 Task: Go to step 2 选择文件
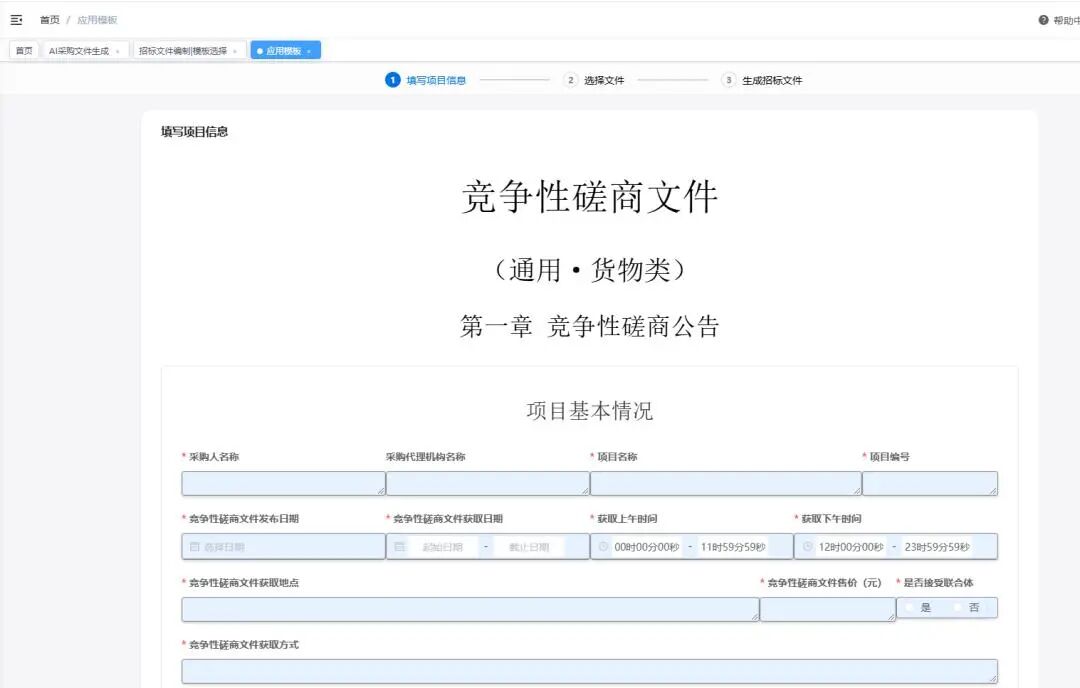pyautogui.click(x=604, y=80)
